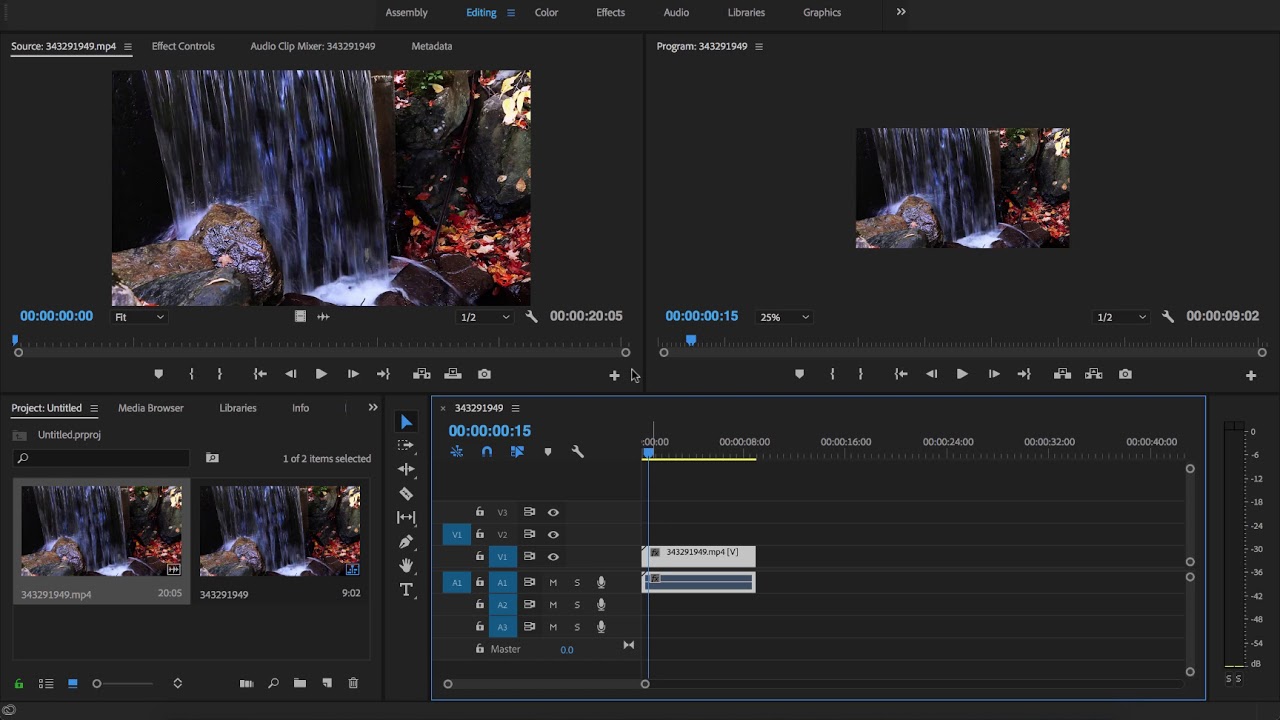Click the project thumbnail size slider

click(97, 684)
